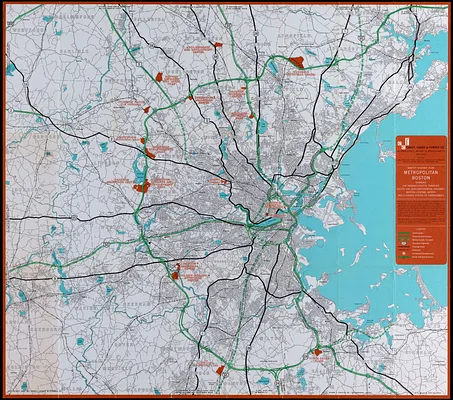The image size is (453, 400).
Task: Click the BURLINGTON town label
Action: (185, 72)
